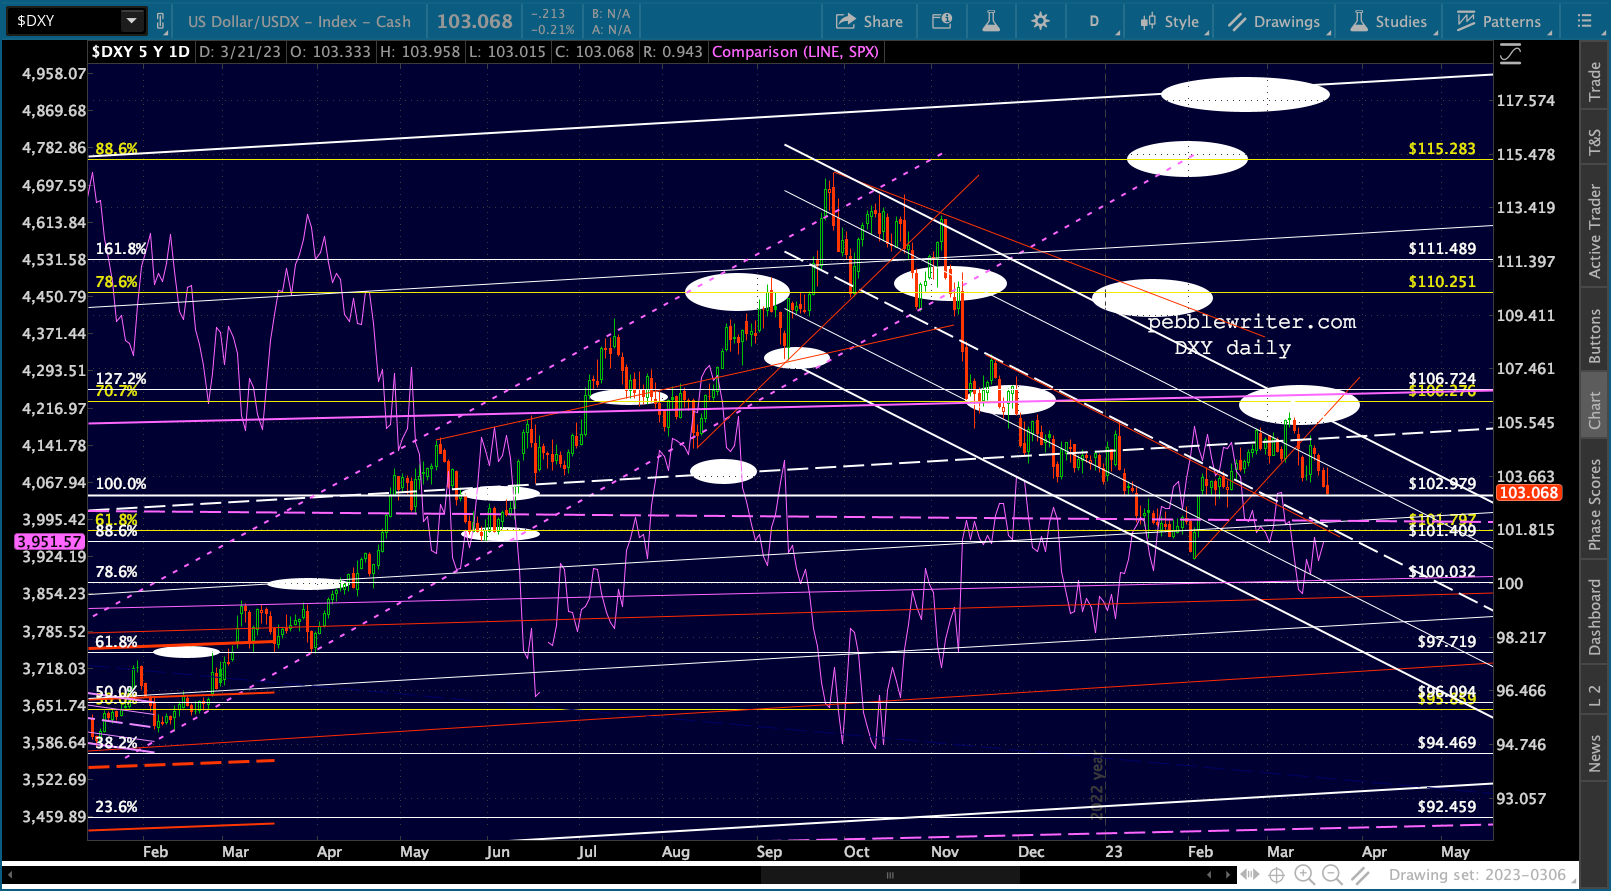Image resolution: width=1611 pixels, height=891 pixels.
Task: Click the $97.719 price level label
Action: coord(1446,641)
